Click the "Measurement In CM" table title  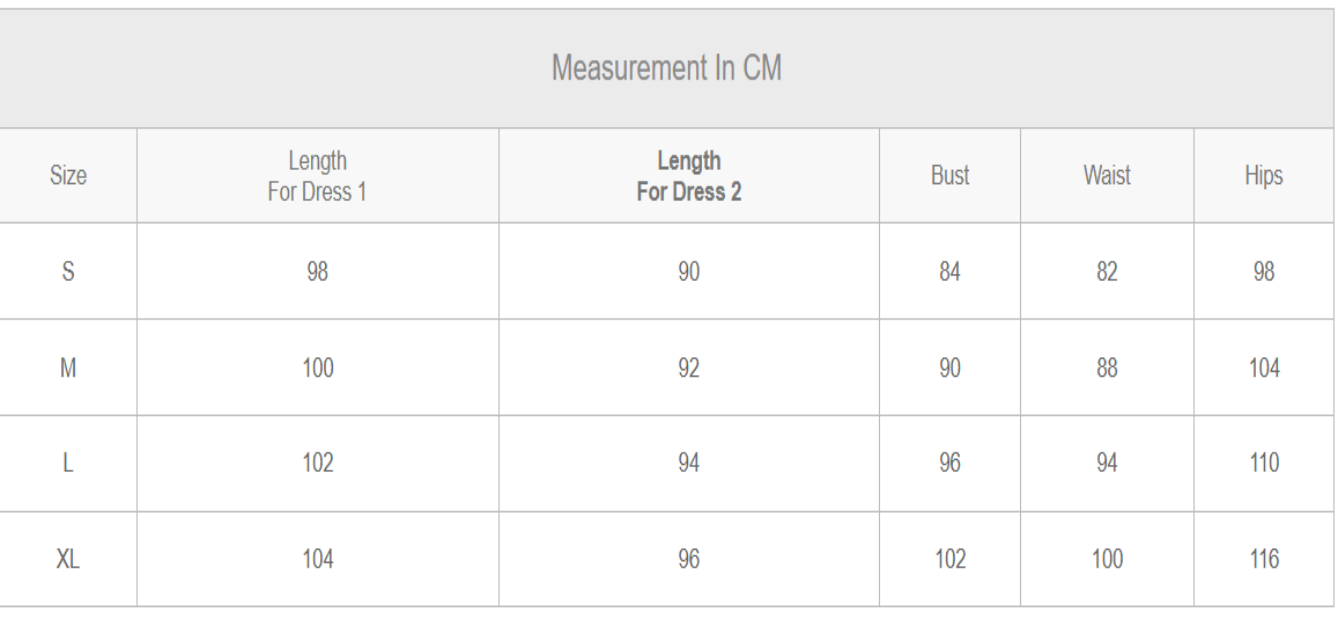click(x=668, y=69)
